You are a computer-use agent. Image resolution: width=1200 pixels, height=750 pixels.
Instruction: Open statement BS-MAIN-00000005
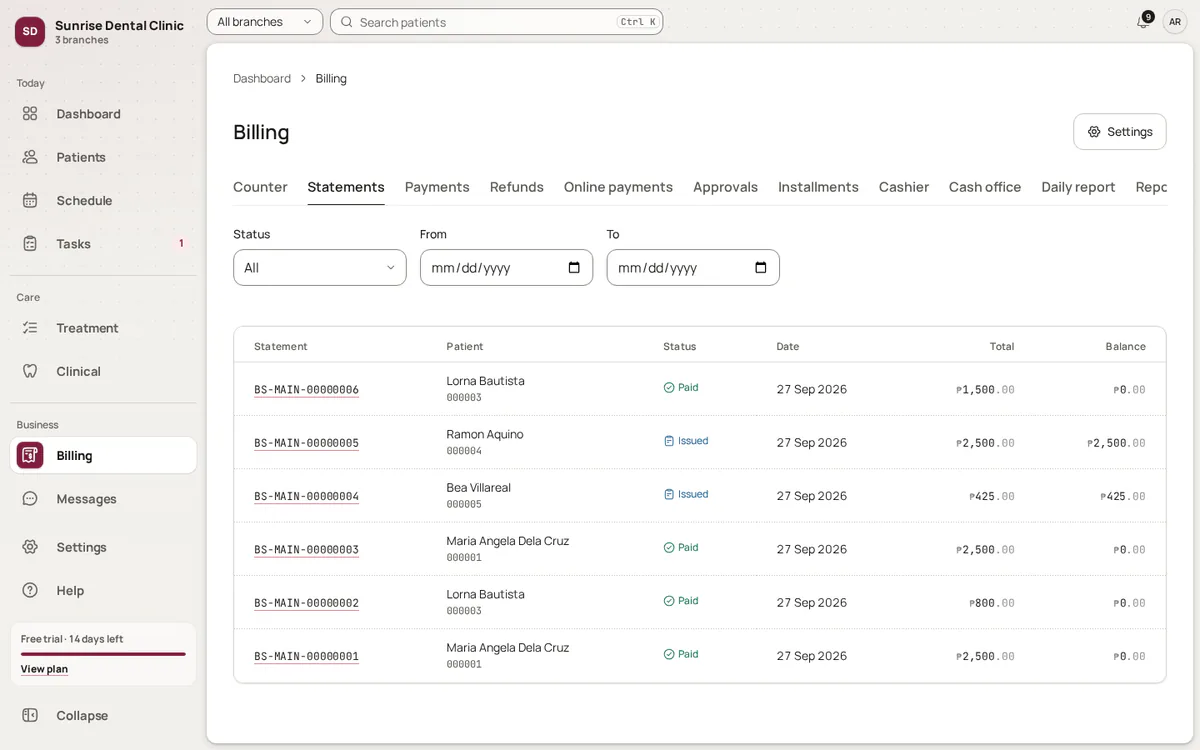coord(306,443)
